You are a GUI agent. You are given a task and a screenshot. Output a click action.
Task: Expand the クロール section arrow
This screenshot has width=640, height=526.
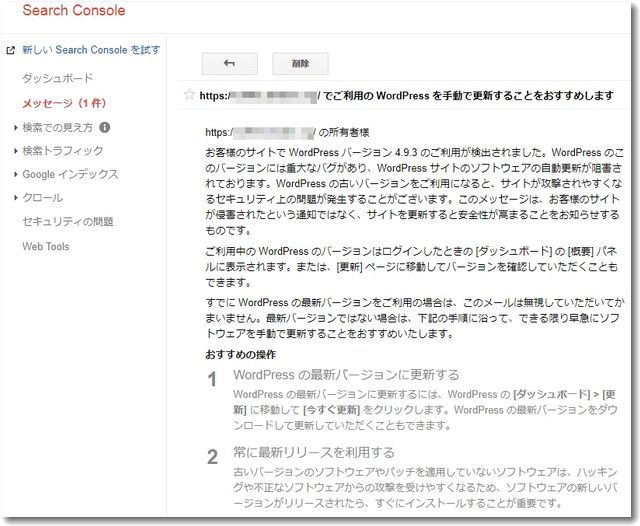(16, 198)
